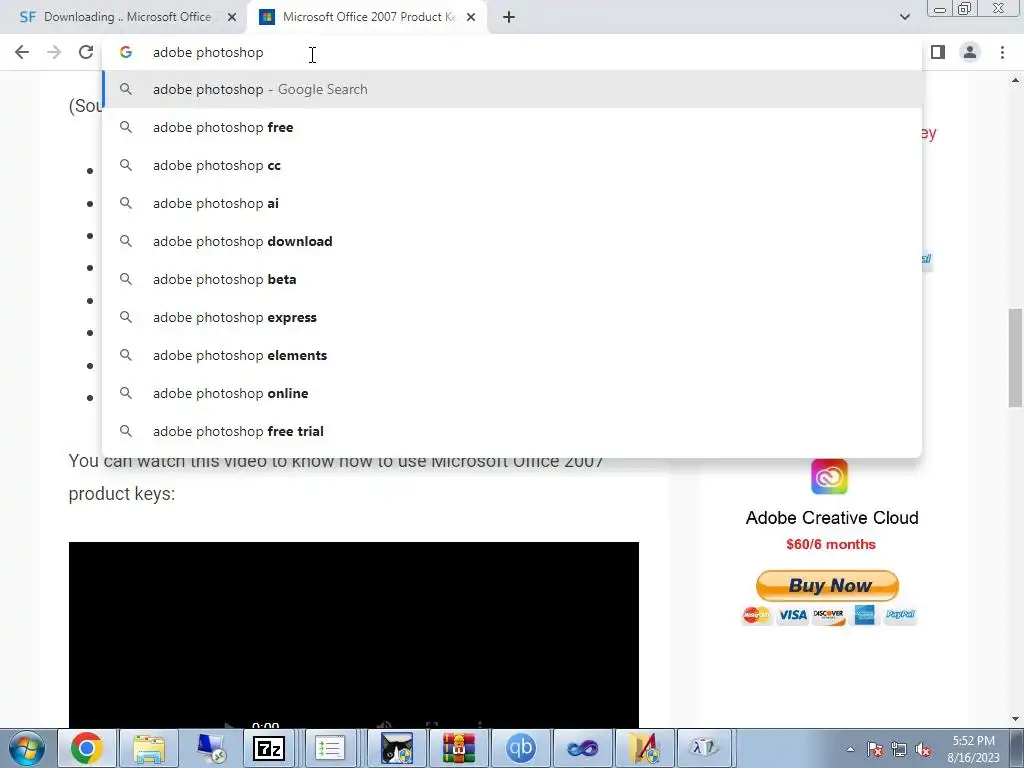1024x768 pixels.
Task: Pick the adobe photoshop free trial suggestion
Action: (x=512, y=431)
